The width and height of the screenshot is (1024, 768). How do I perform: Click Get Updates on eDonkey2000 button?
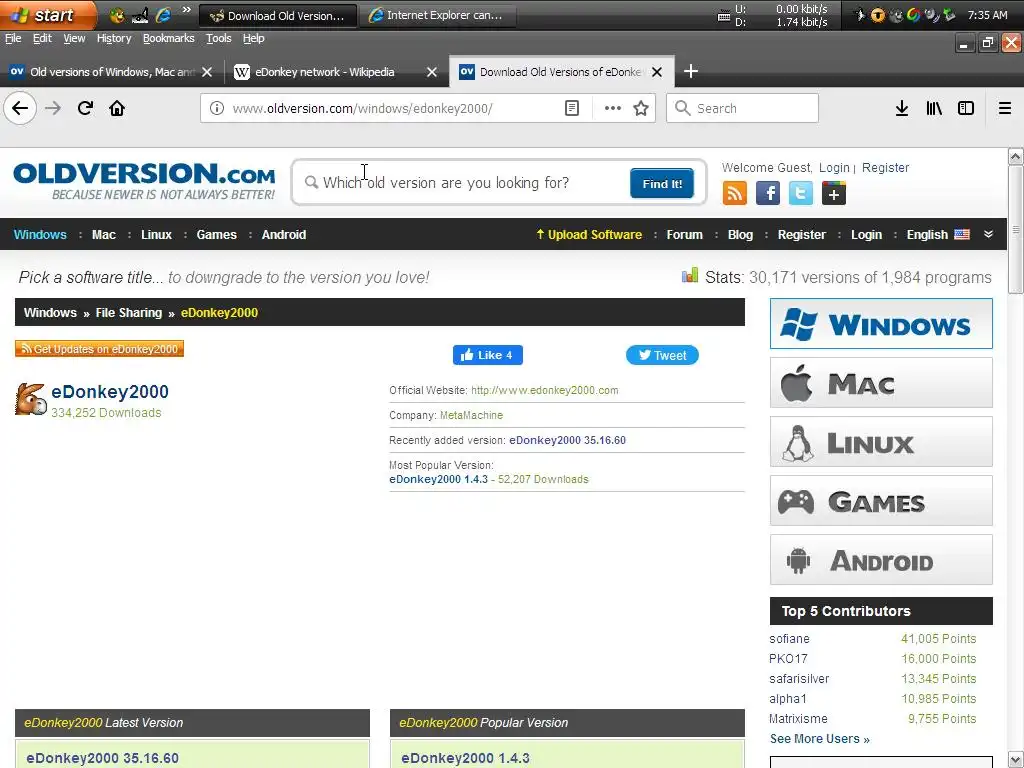[x=99, y=349]
